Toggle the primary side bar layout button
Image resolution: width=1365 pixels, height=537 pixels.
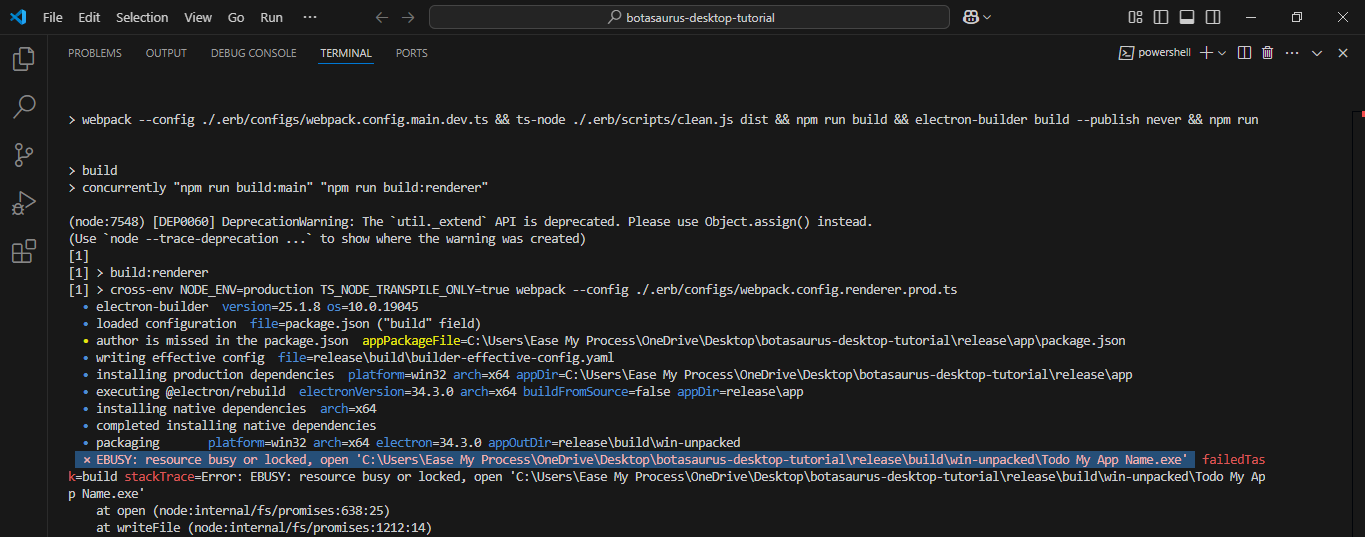tap(1160, 17)
